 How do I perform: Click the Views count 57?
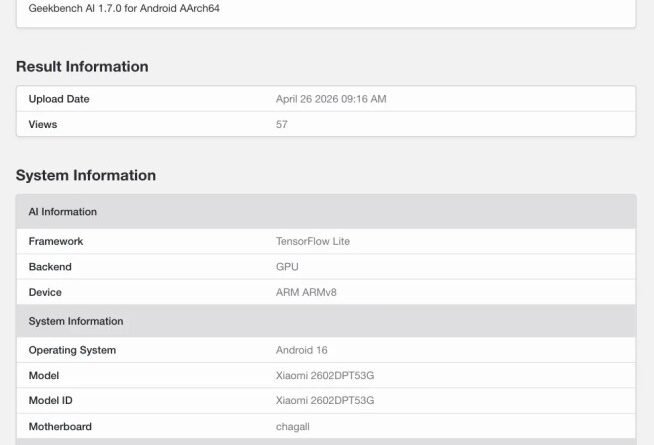282,124
